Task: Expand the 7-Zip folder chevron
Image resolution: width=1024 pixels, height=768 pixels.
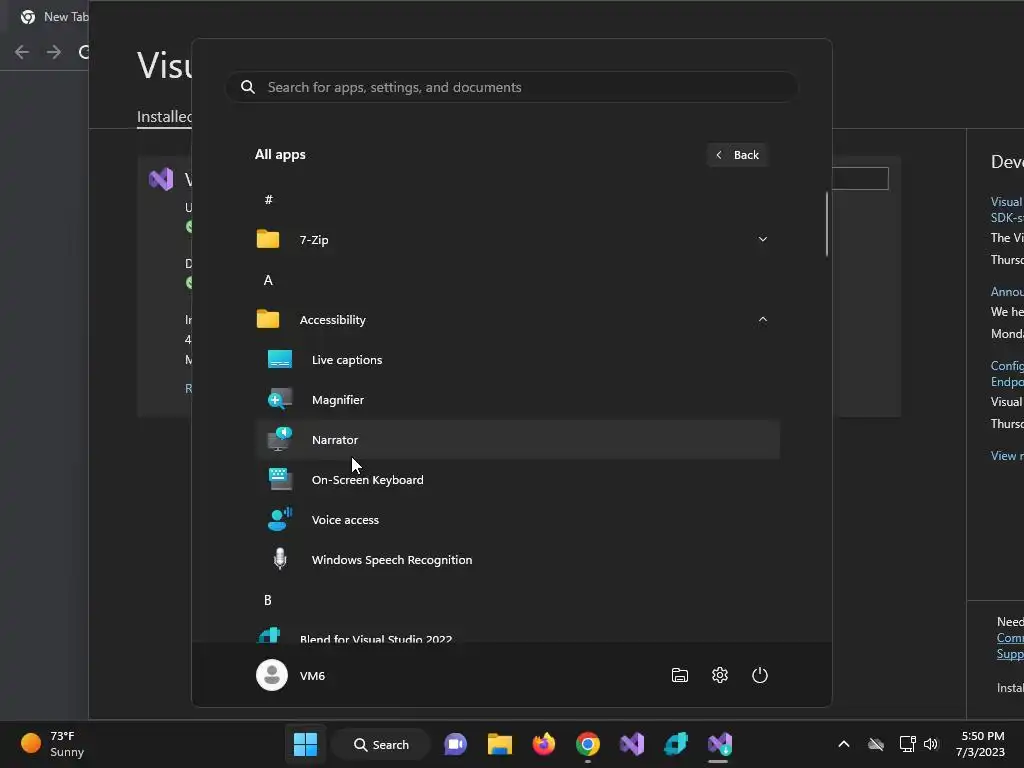Action: tap(762, 239)
